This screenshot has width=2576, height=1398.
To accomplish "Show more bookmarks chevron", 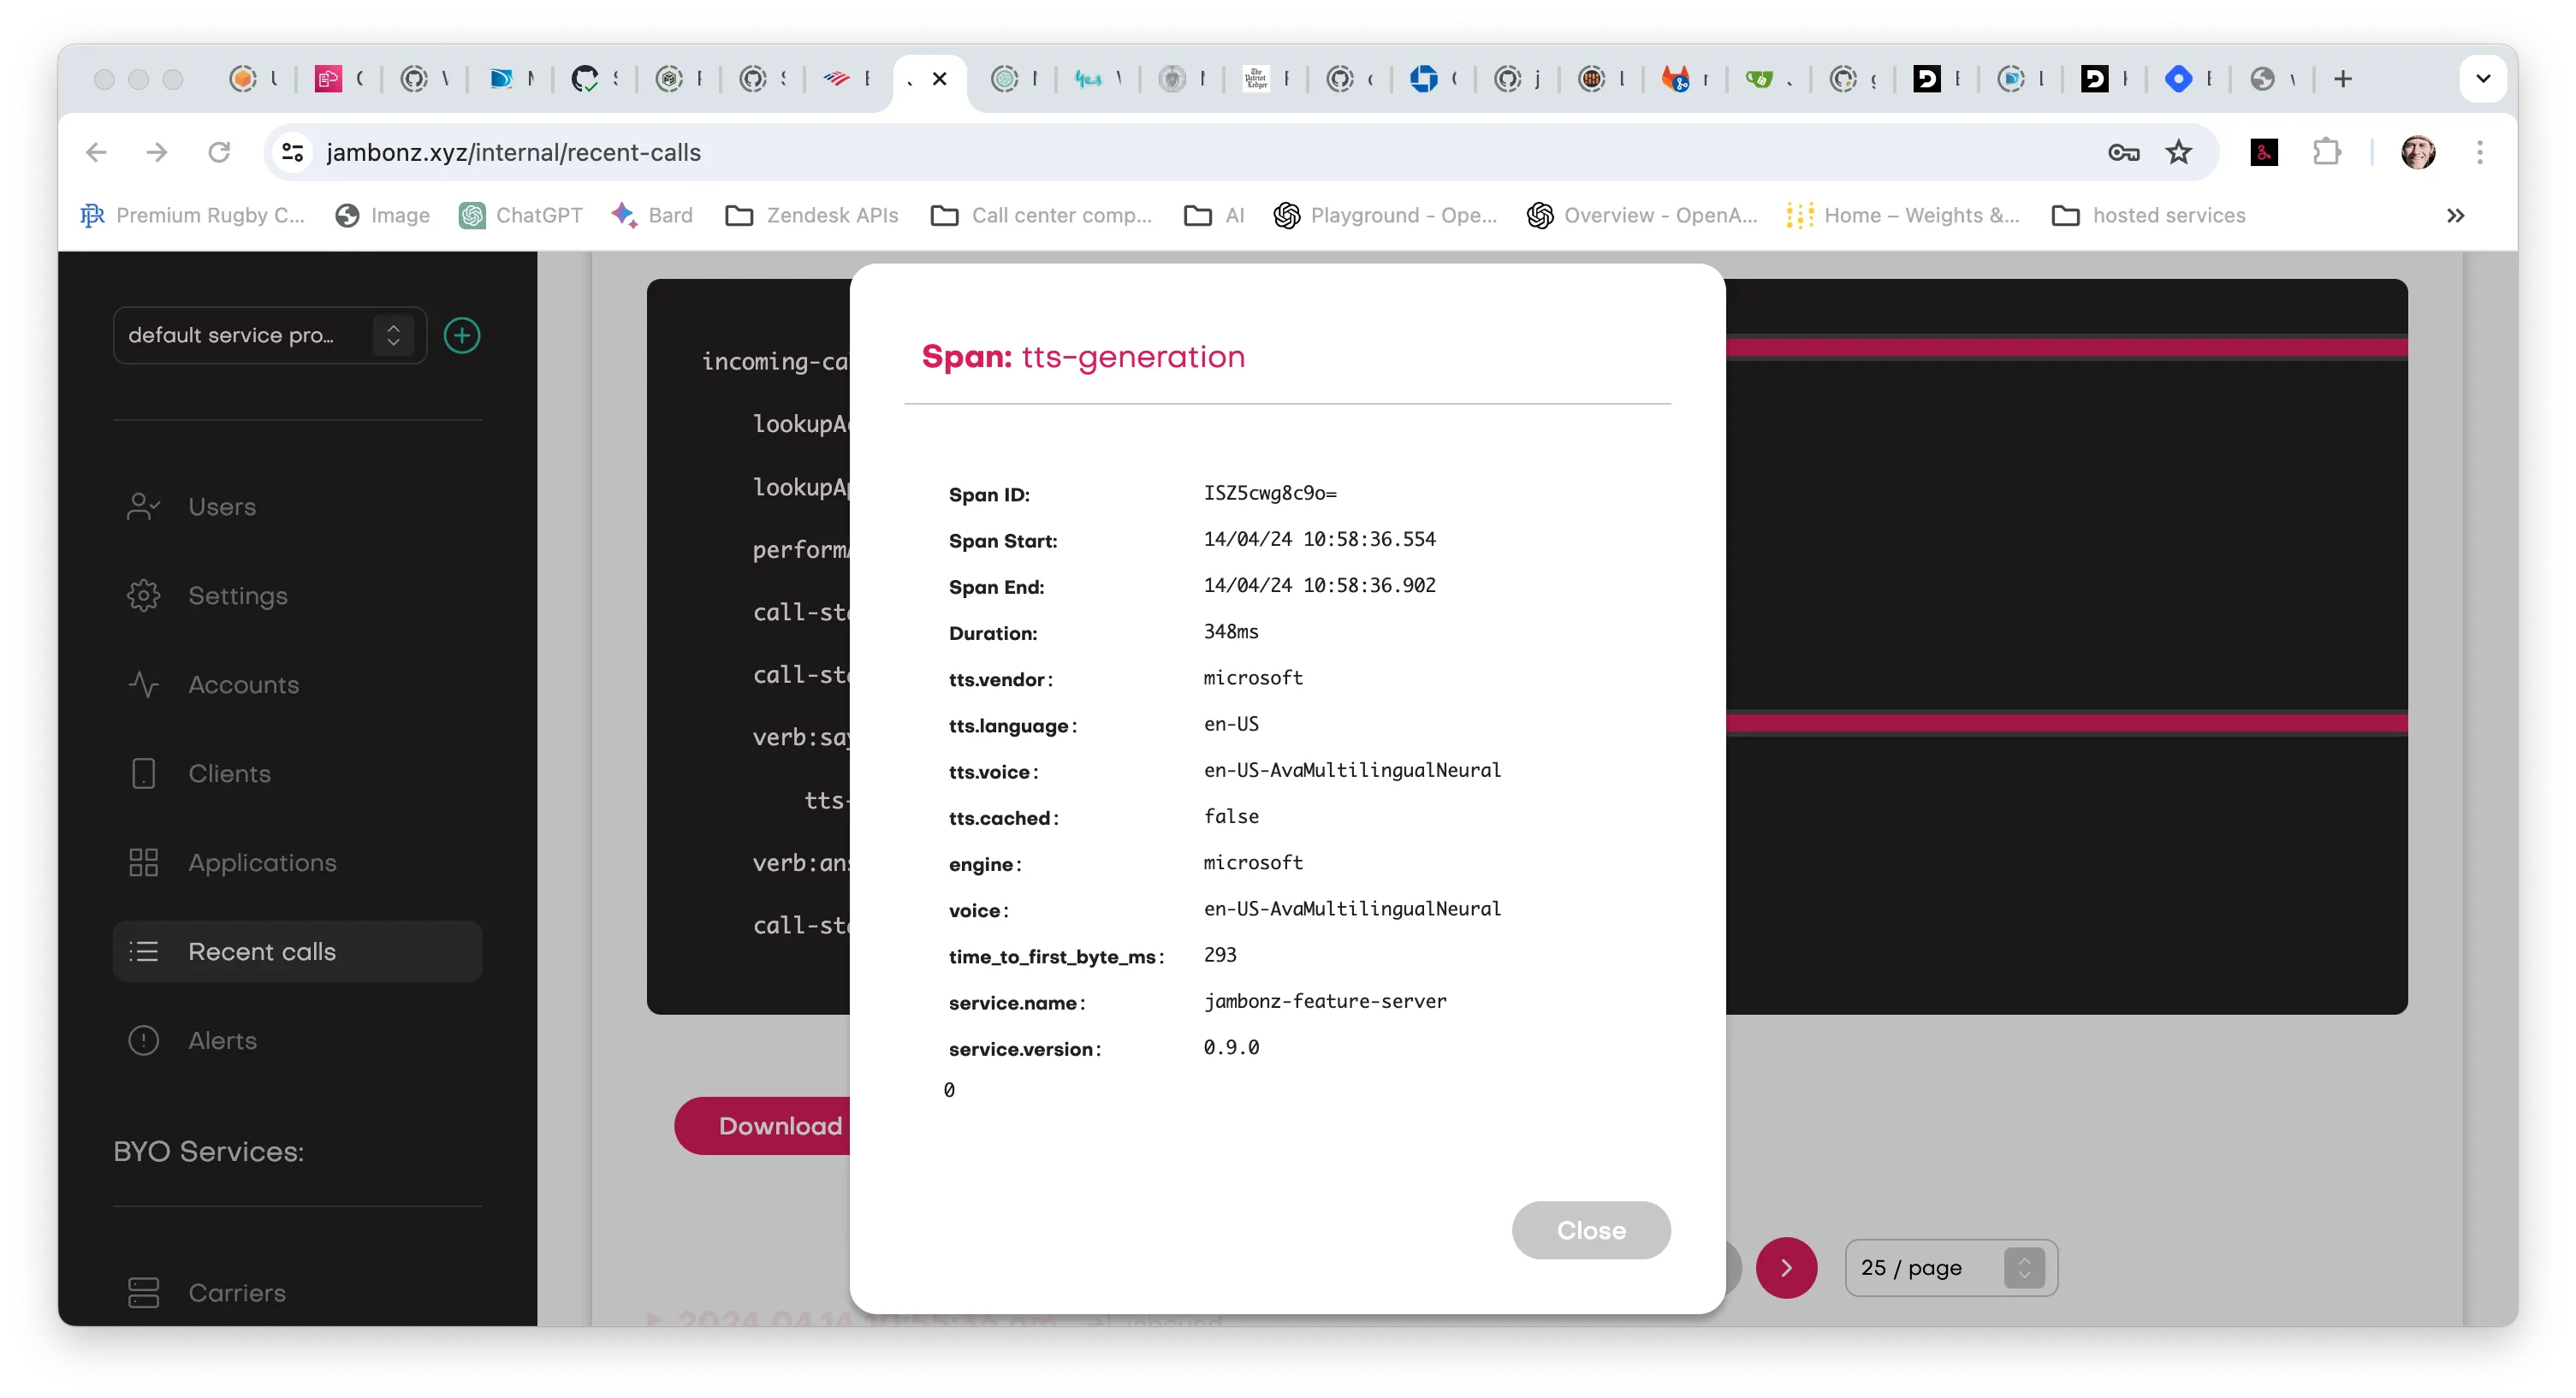I will click(2455, 215).
